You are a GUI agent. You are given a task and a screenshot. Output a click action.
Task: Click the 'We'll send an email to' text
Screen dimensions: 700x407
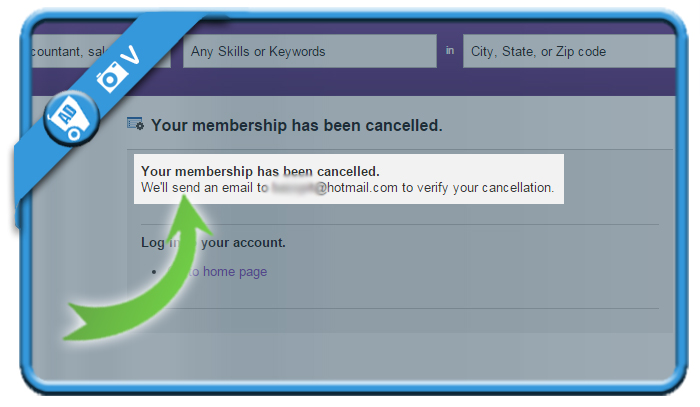[x=204, y=188]
